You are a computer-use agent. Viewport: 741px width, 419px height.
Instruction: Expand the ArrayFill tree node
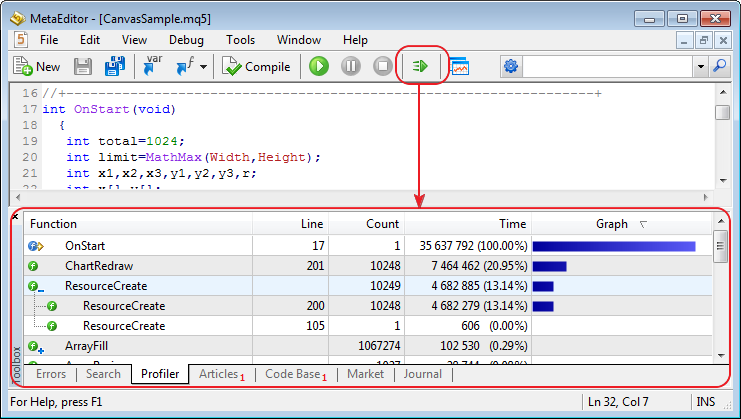35,346
